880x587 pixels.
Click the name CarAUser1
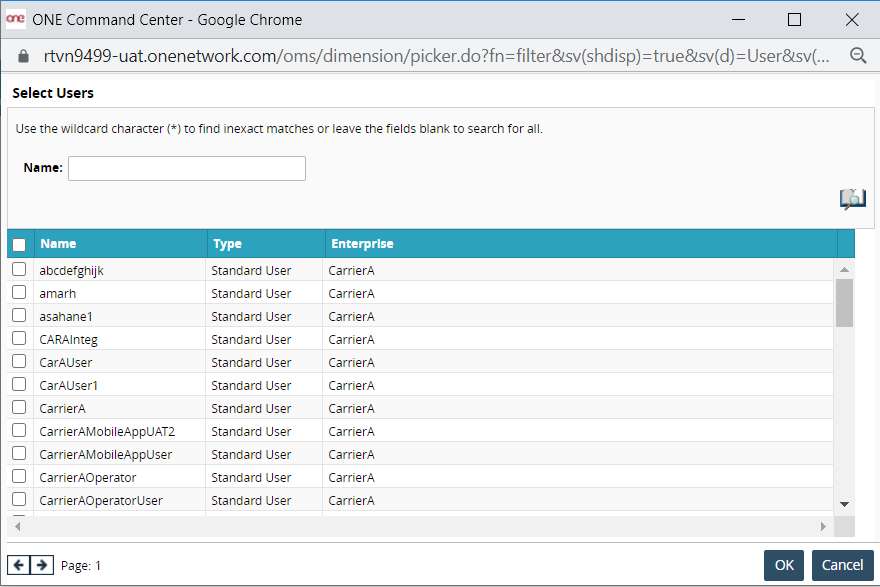[68, 386]
